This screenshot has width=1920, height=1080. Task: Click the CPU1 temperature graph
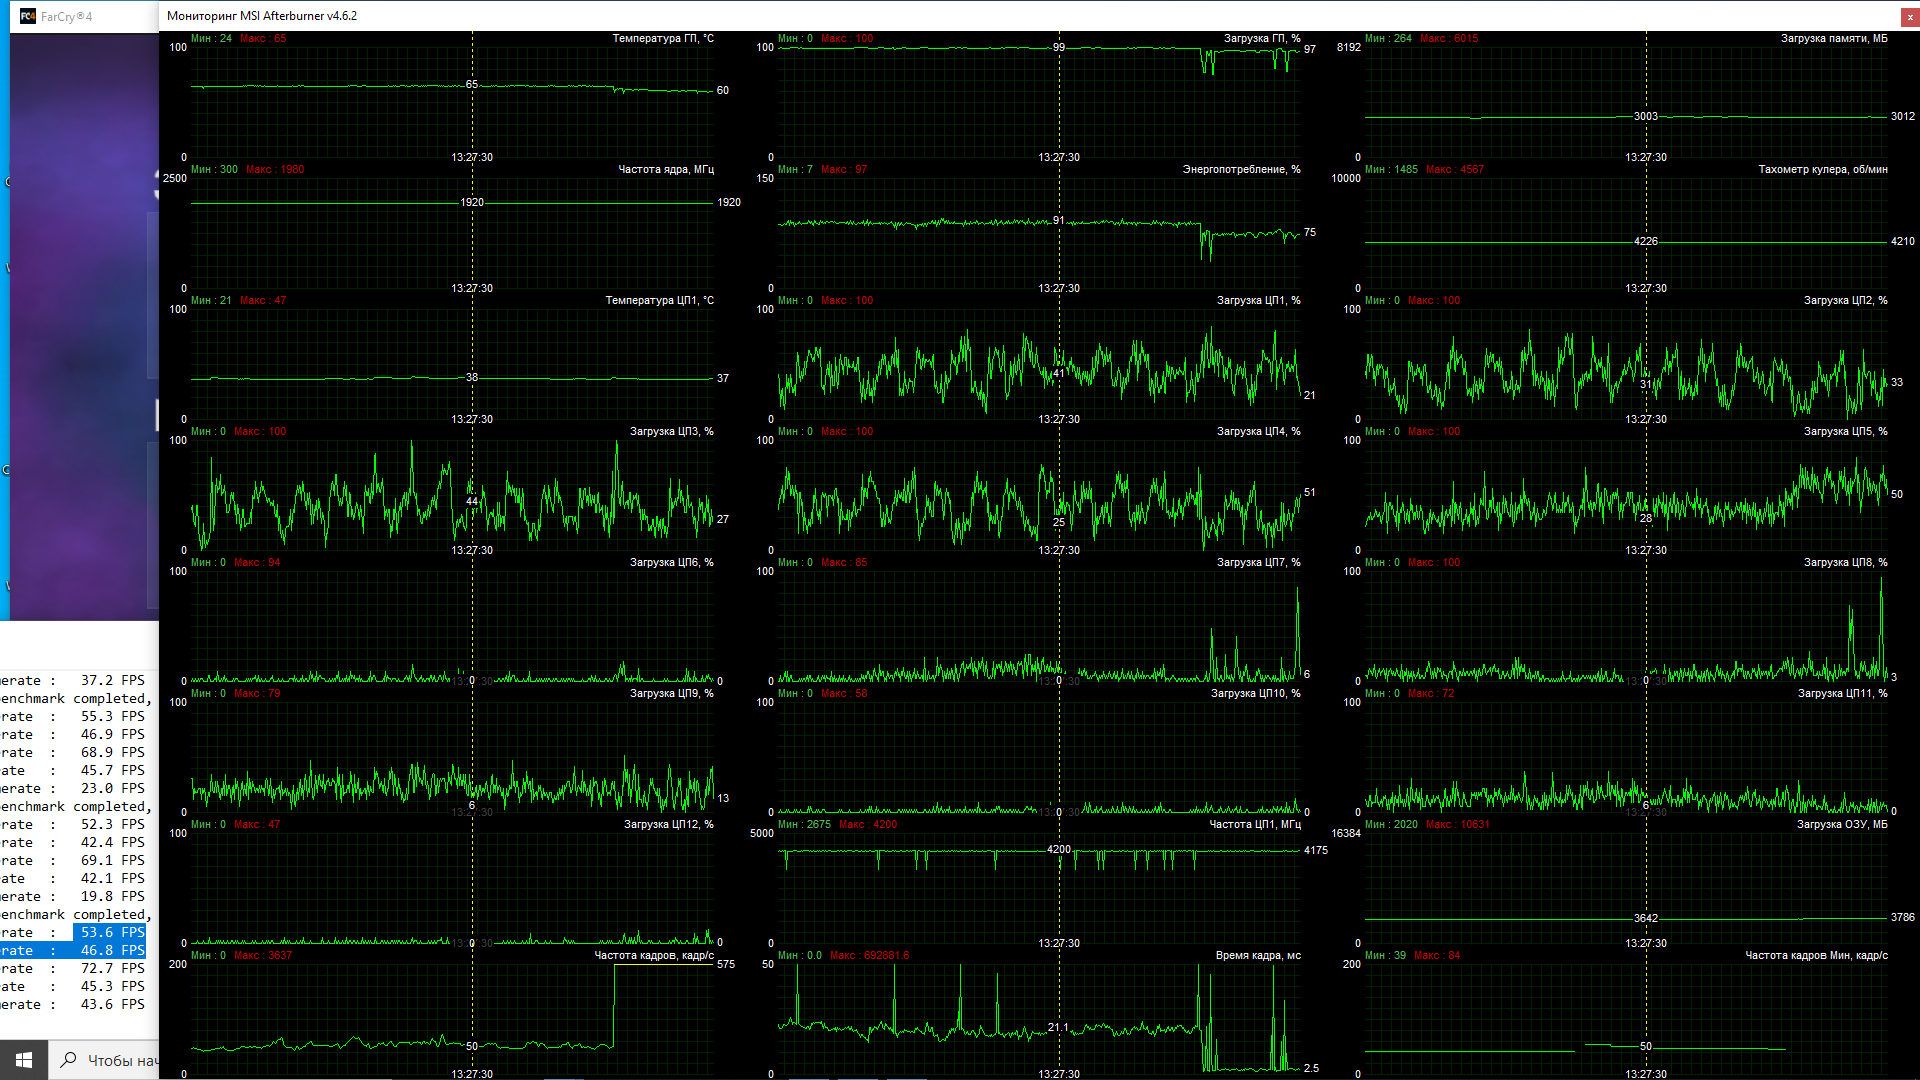pyautogui.click(x=452, y=363)
